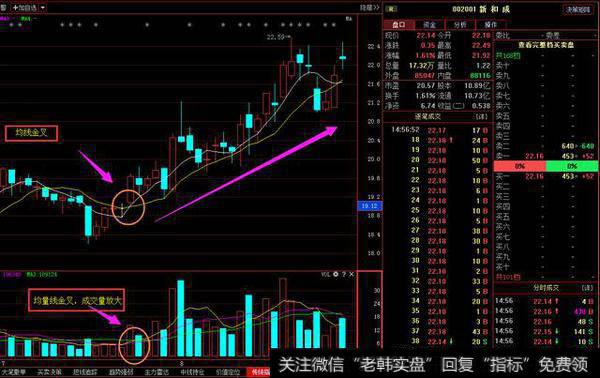Click the 分时成交 section header
The height and width of the screenshot is (378, 600).
click(x=546, y=288)
